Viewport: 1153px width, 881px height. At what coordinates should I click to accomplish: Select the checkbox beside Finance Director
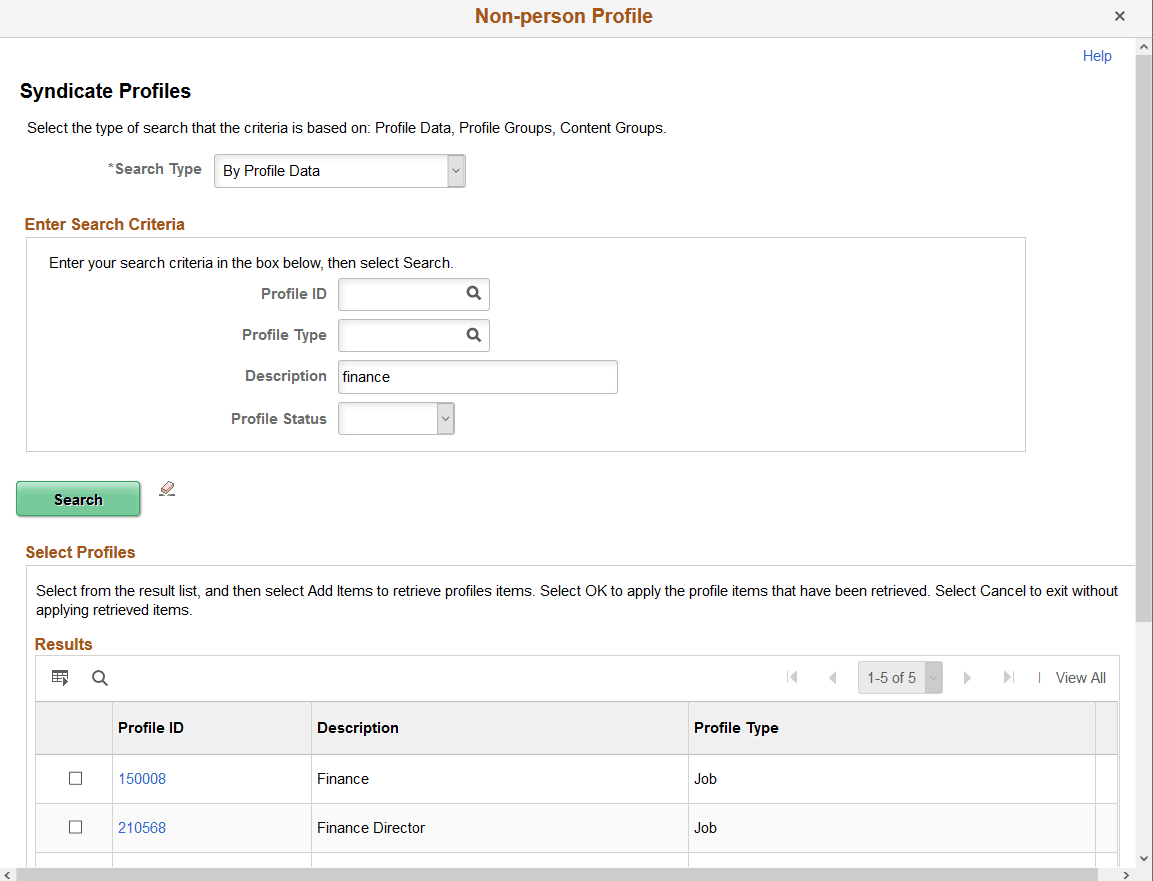(x=75, y=827)
